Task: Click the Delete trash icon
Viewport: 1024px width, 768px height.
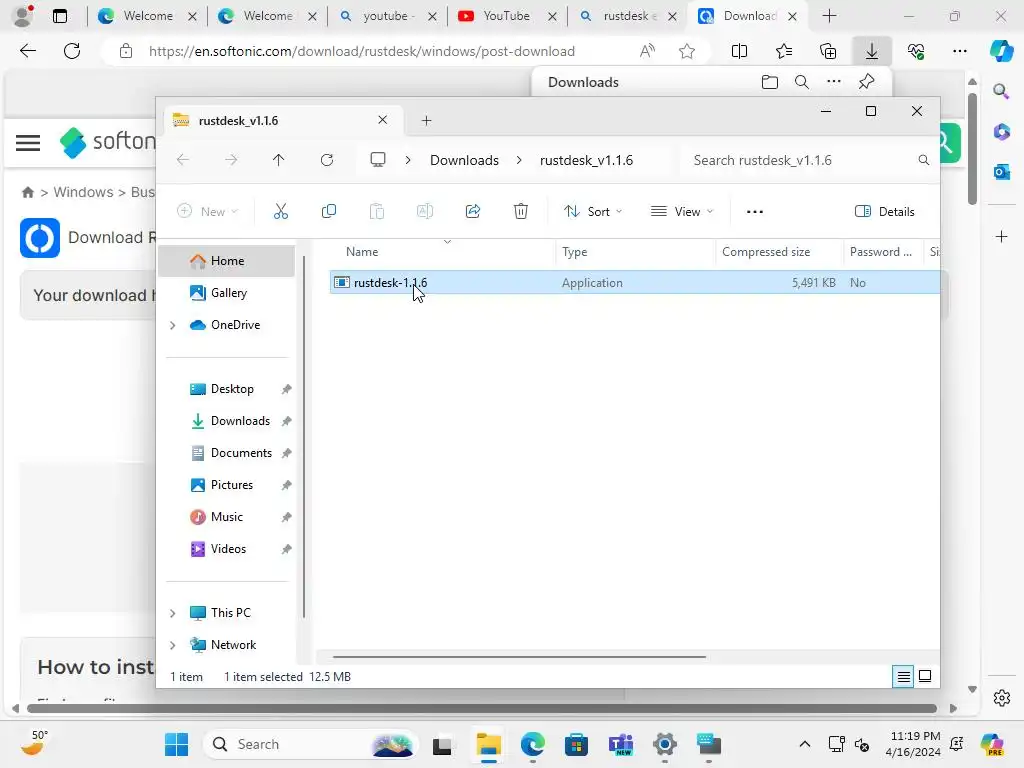Action: pyautogui.click(x=520, y=212)
